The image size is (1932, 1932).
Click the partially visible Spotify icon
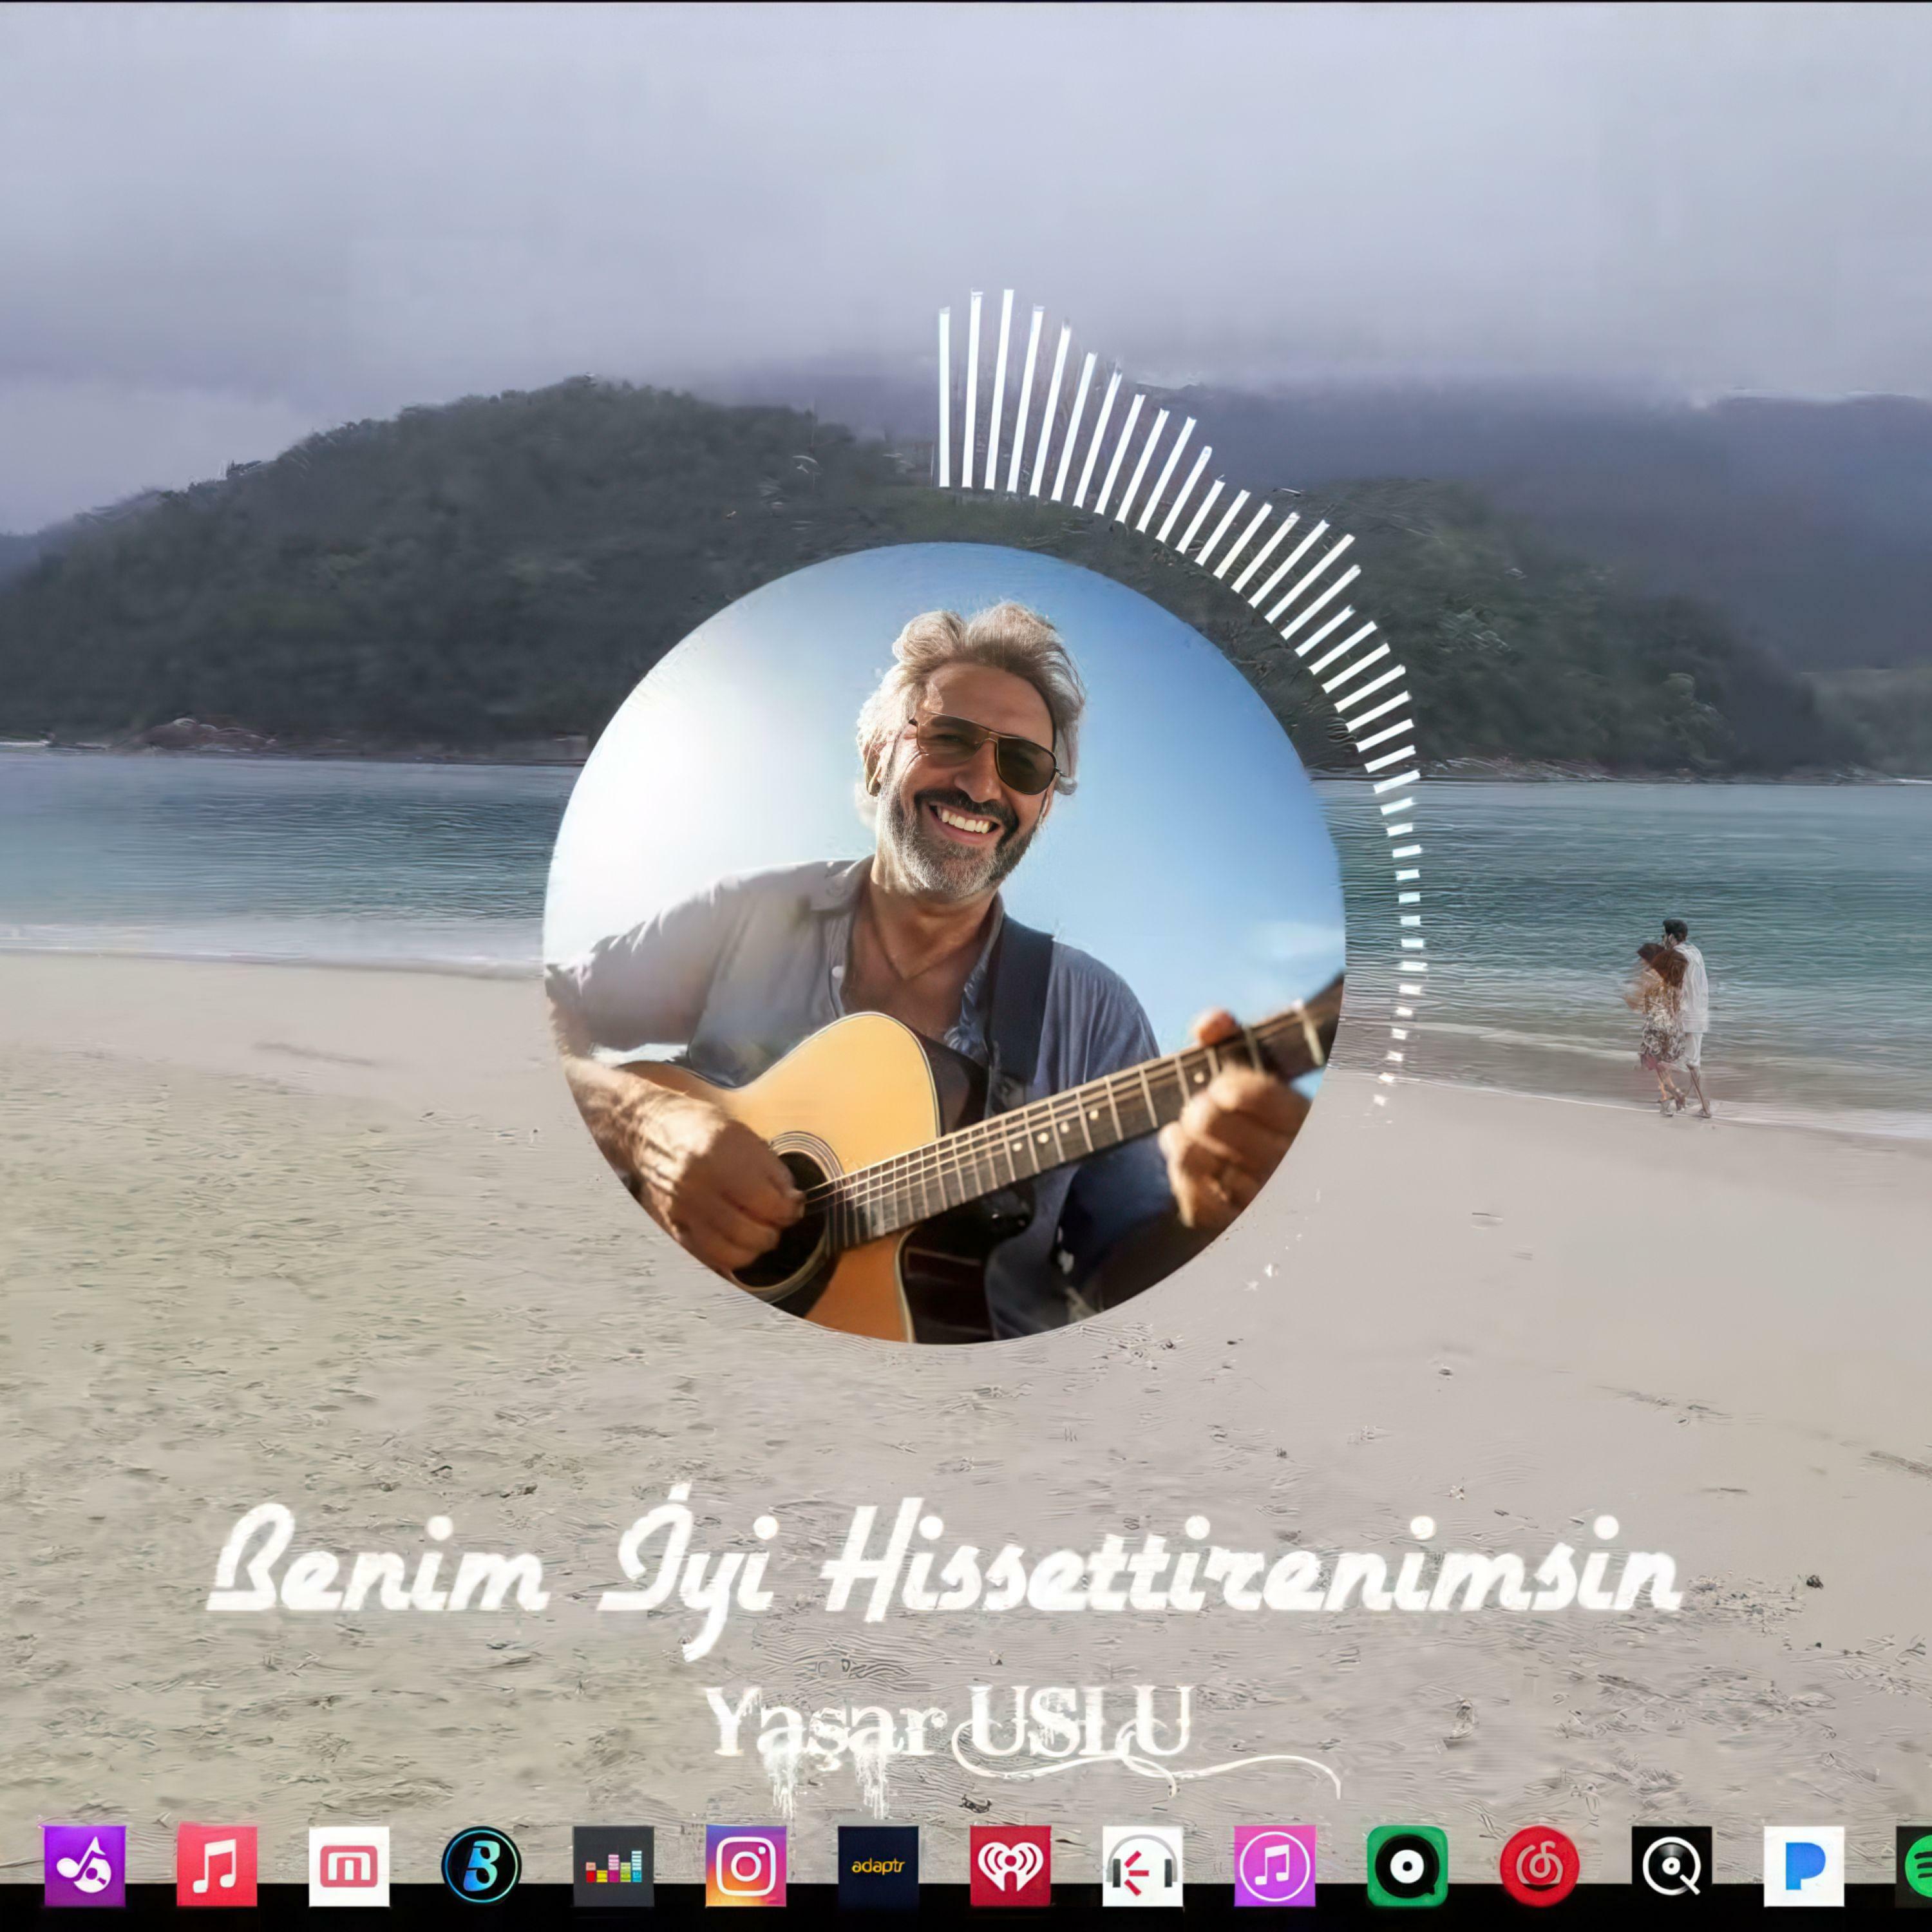[x=1916, y=1865]
